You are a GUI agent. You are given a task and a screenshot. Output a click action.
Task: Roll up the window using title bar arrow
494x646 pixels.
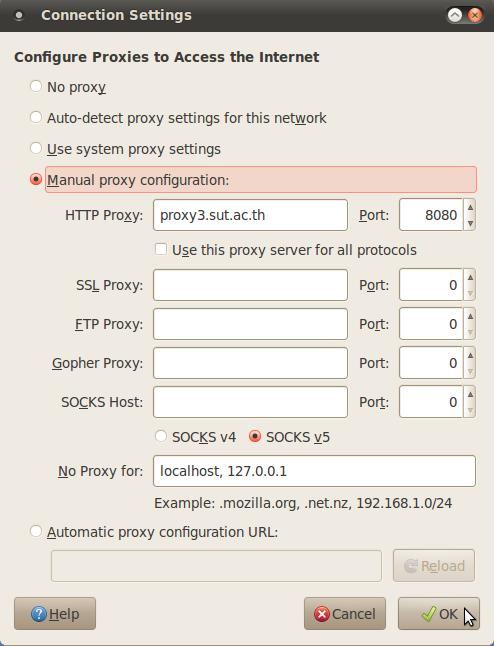click(x=455, y=16)
